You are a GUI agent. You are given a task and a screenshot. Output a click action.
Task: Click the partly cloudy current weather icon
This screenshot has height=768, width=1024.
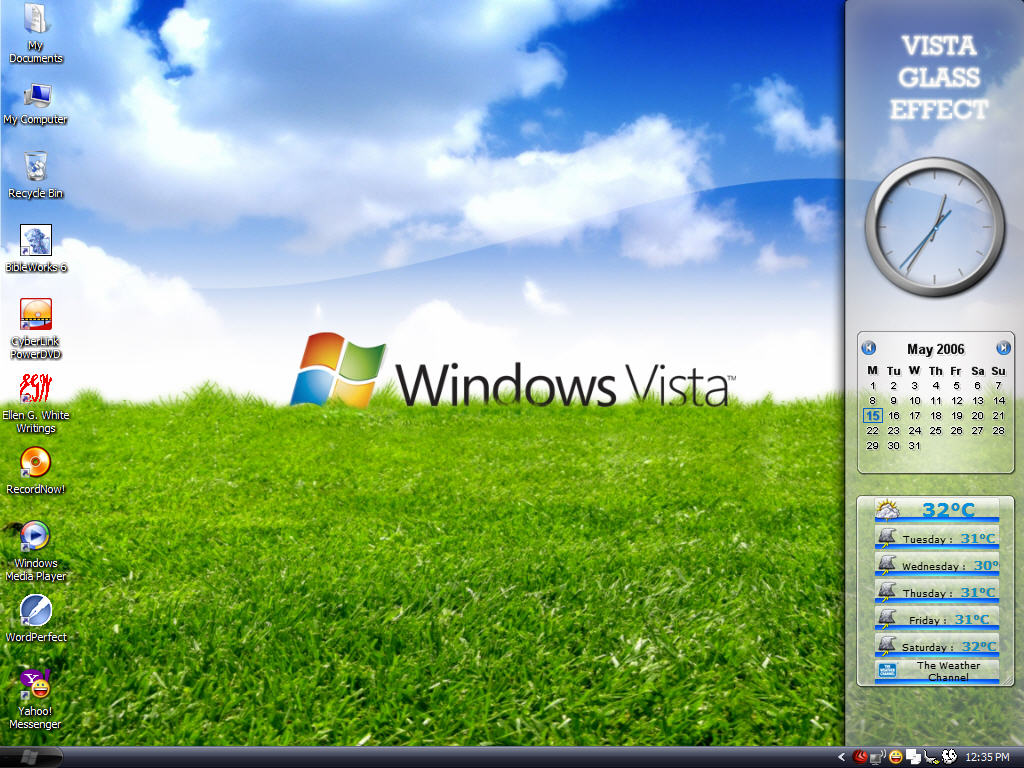888,509
